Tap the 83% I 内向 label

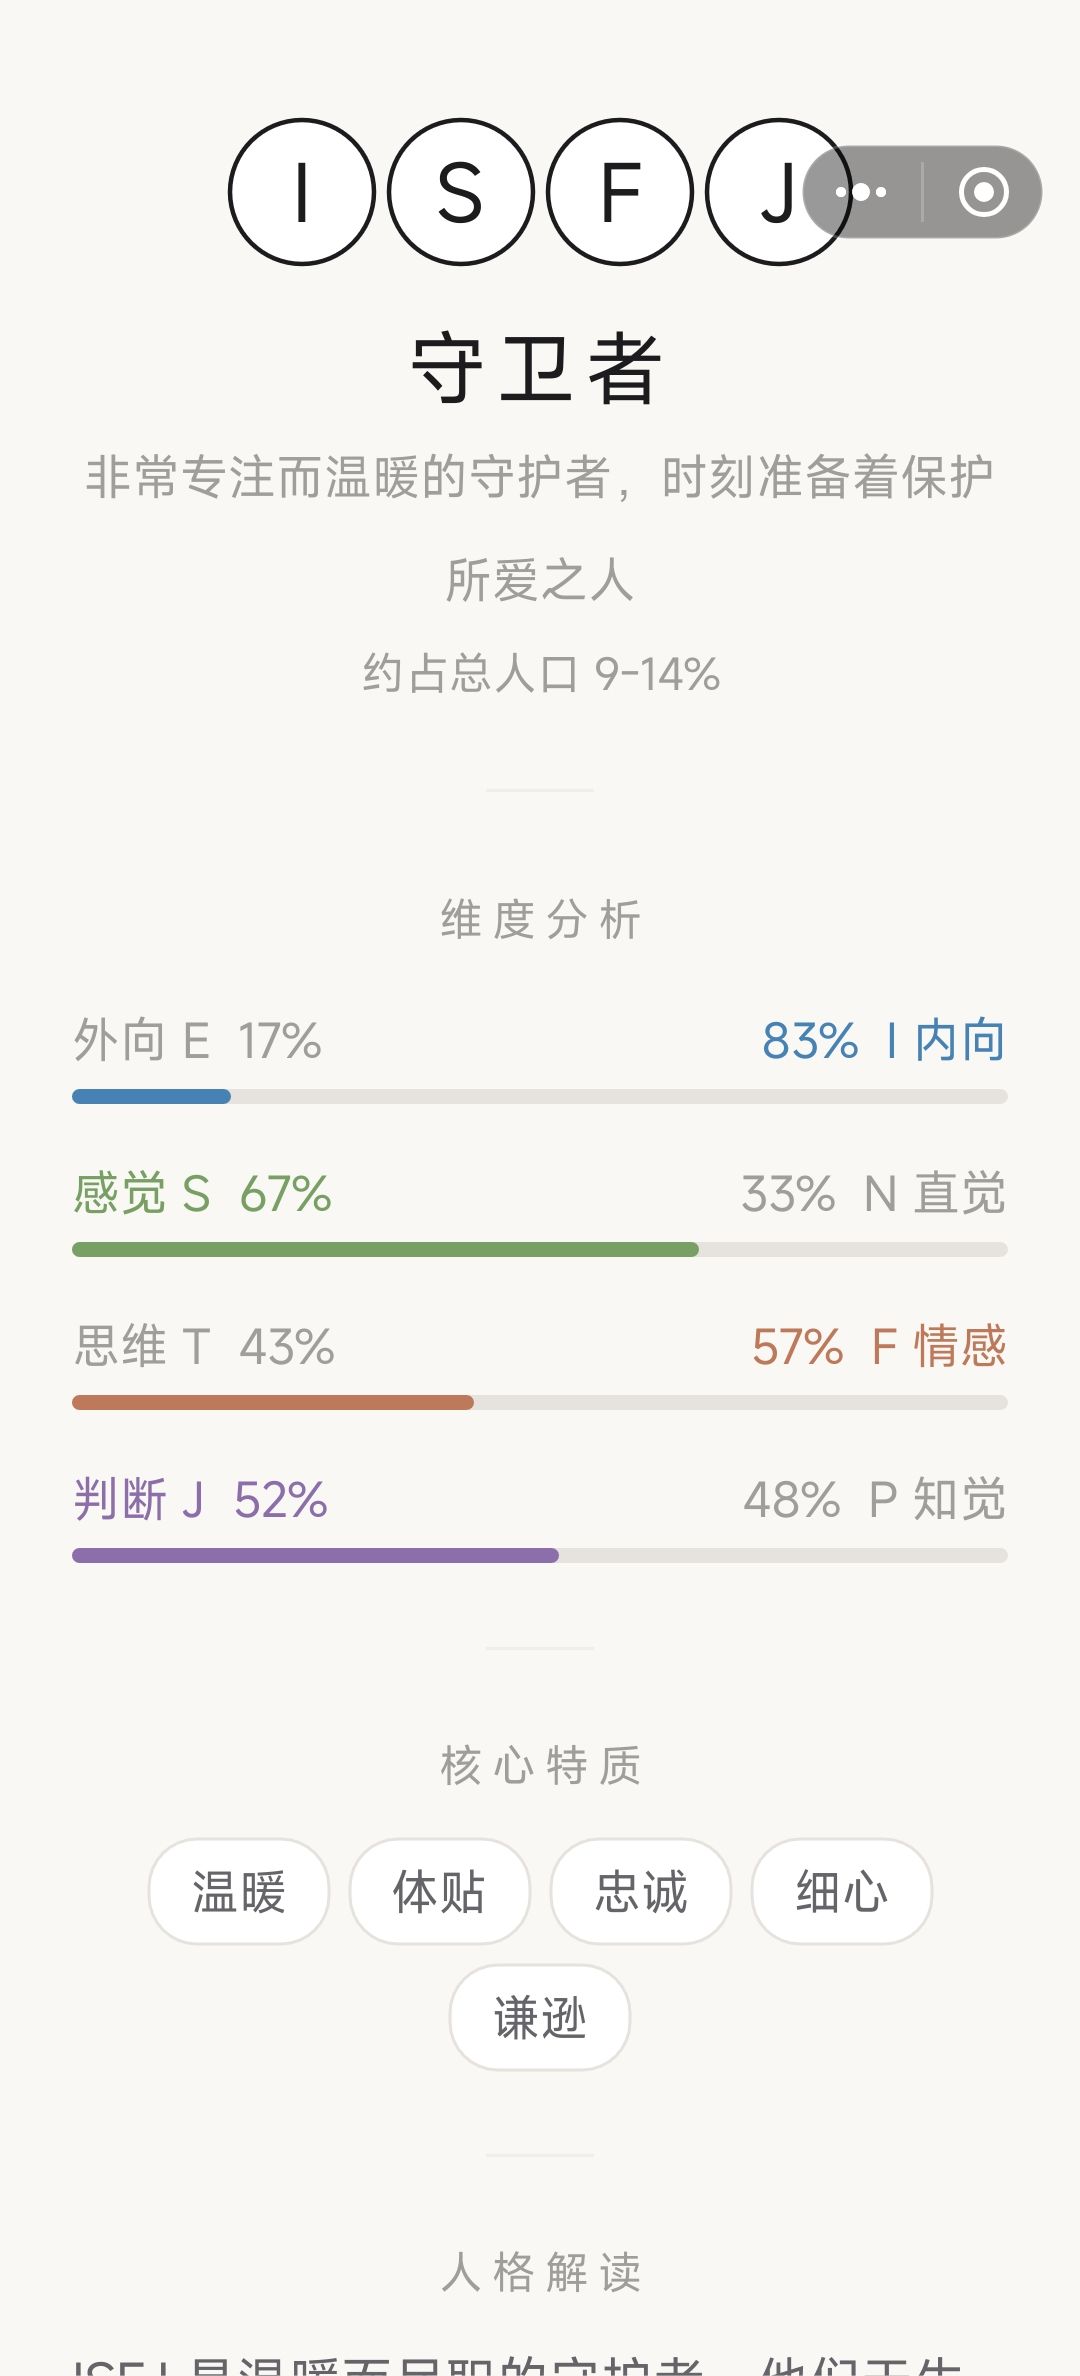point(884,1040)
